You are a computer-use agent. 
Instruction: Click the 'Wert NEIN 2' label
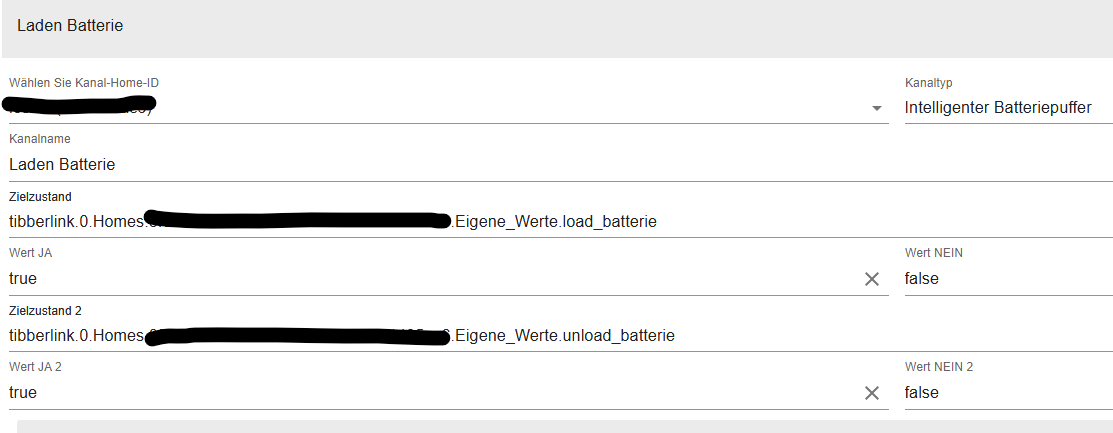pos(939,367)
